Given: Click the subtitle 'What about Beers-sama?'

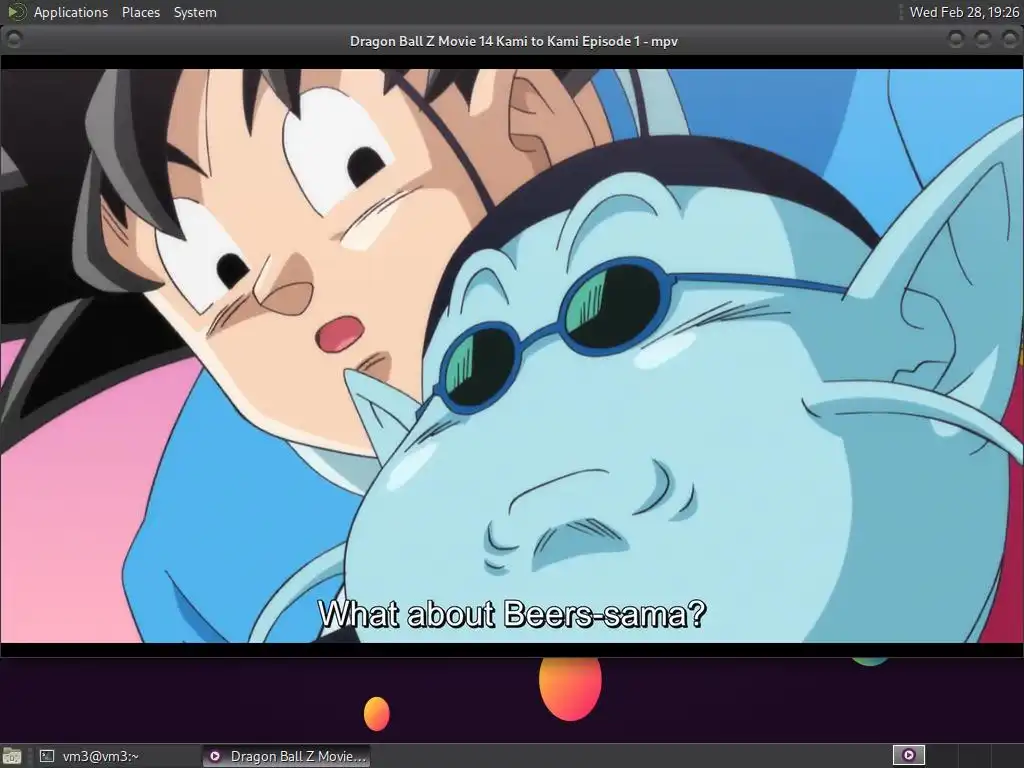Looking at the screenshot, I should tap(512, 614).
